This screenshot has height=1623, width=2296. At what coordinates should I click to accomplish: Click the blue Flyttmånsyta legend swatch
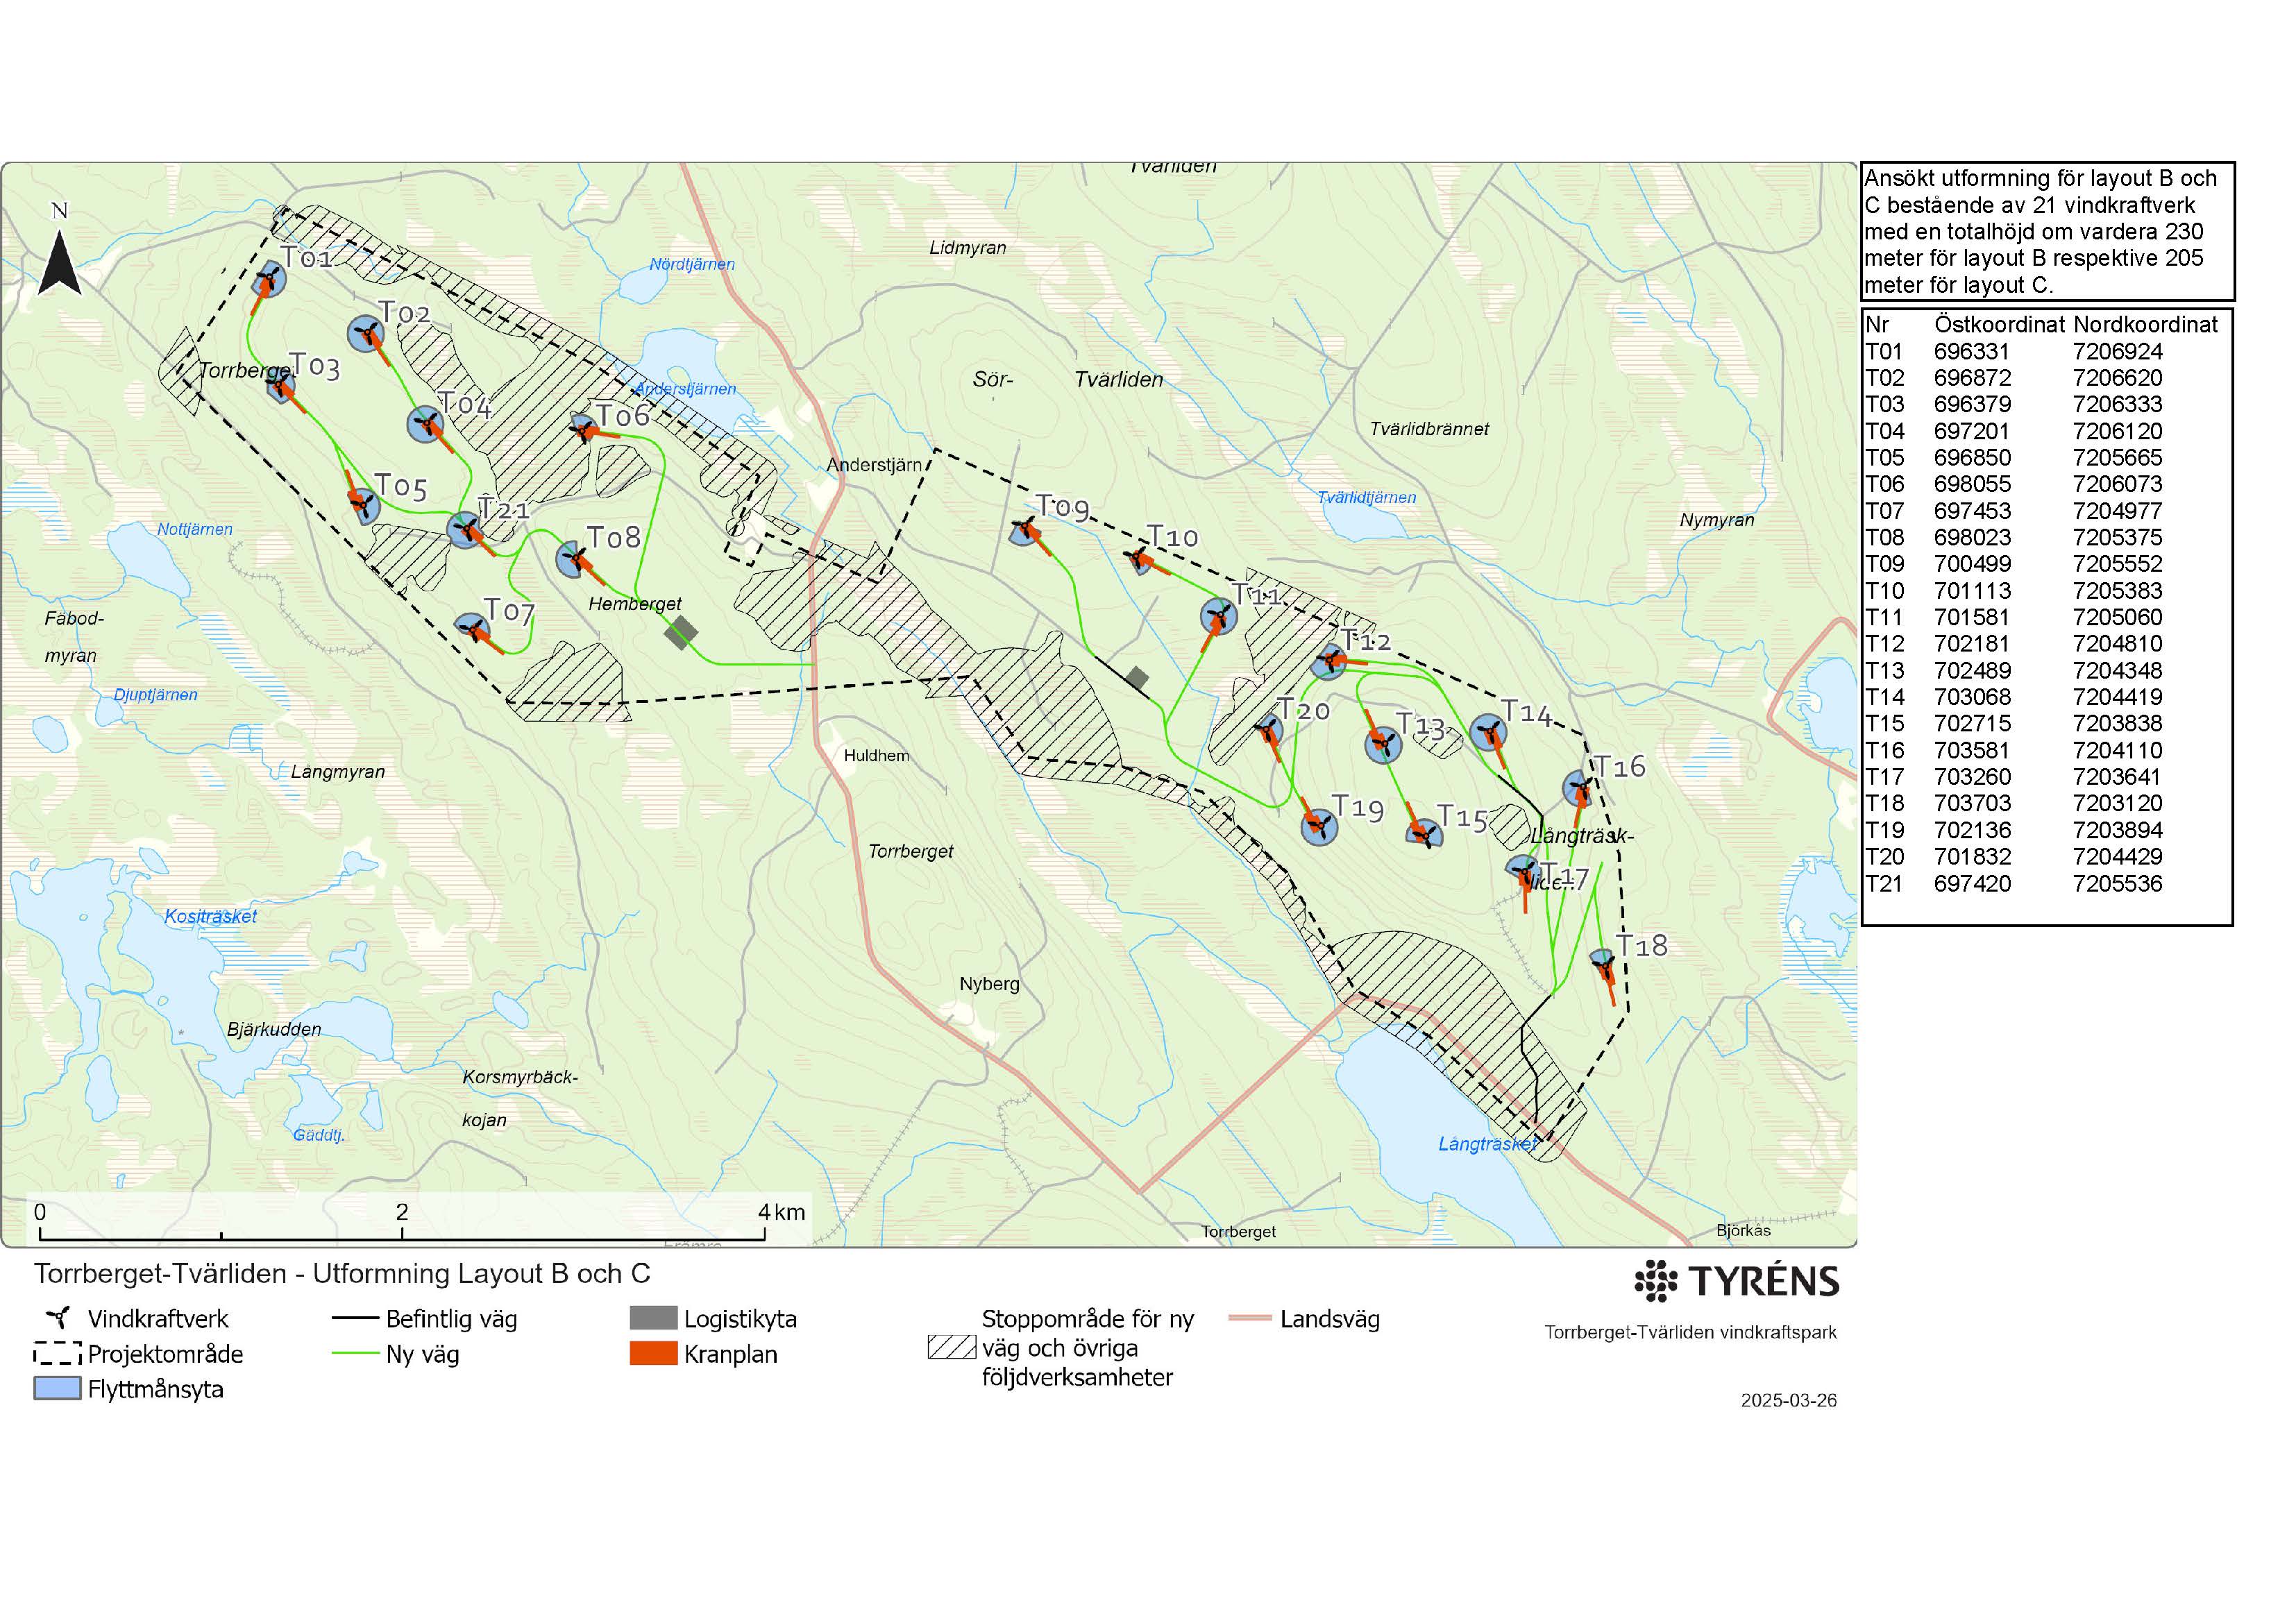pyautogui.click(x=57, y=1389)
